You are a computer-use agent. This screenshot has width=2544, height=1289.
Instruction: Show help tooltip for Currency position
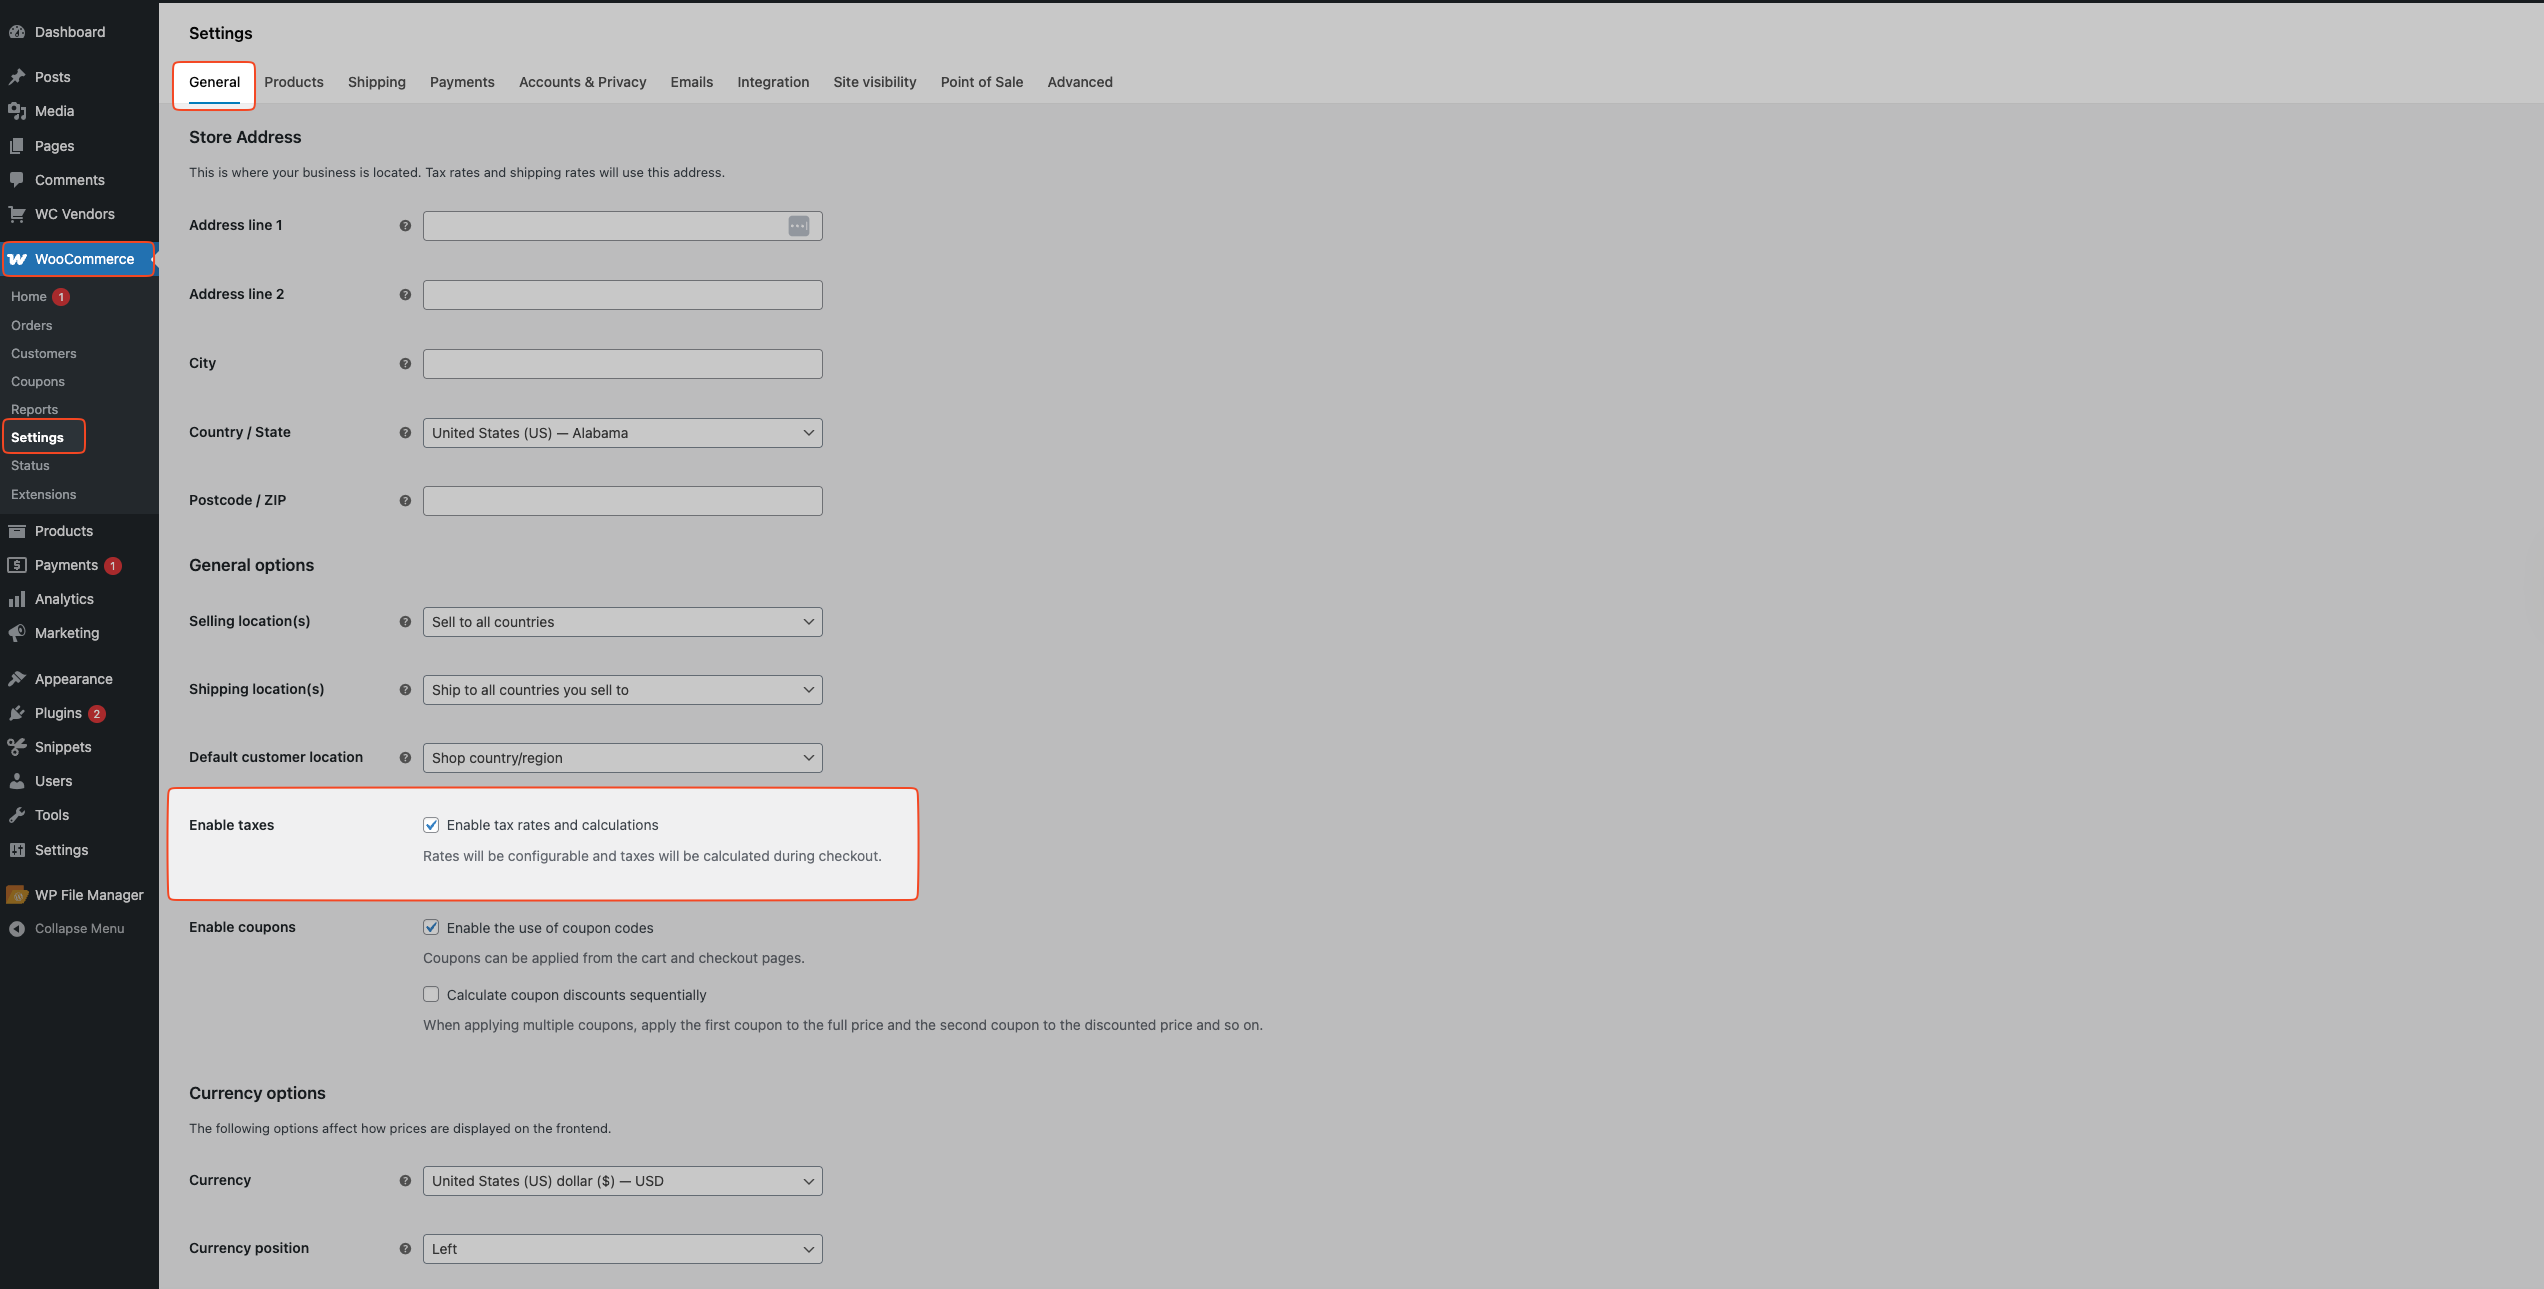pyautogui.click(x=405, y=1249)
